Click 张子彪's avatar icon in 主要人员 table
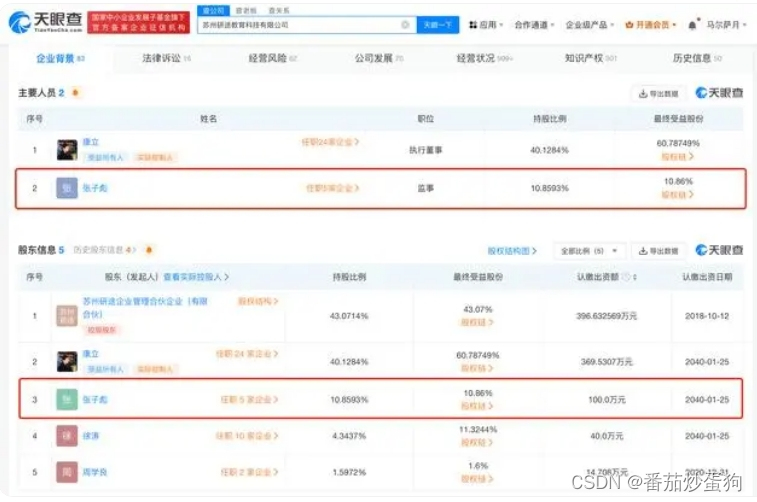 point(67,188)
